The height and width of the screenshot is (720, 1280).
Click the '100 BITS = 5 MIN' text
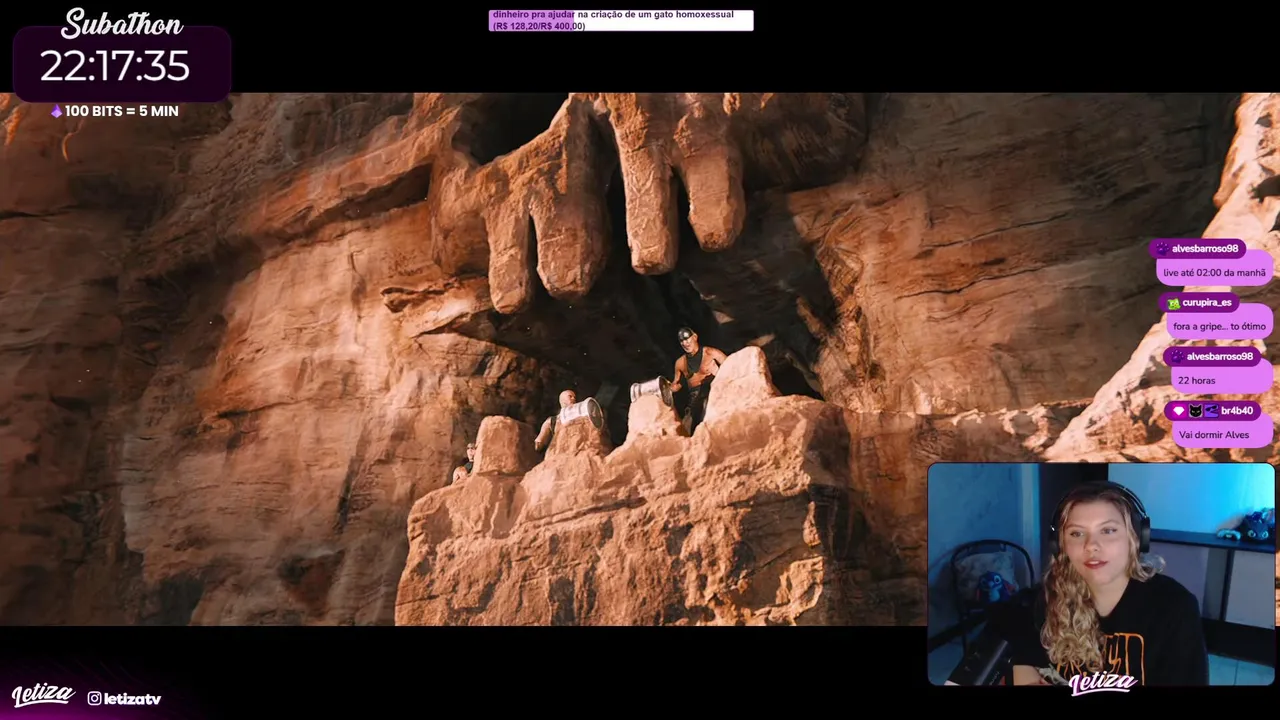121,111
